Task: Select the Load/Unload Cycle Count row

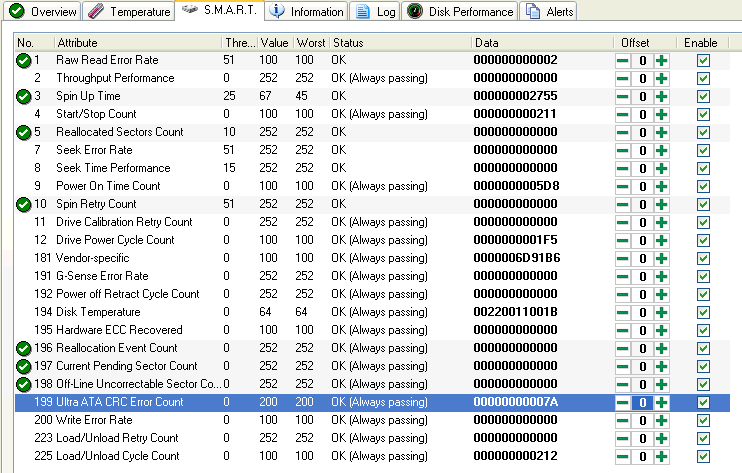Action: pos(372,456)
